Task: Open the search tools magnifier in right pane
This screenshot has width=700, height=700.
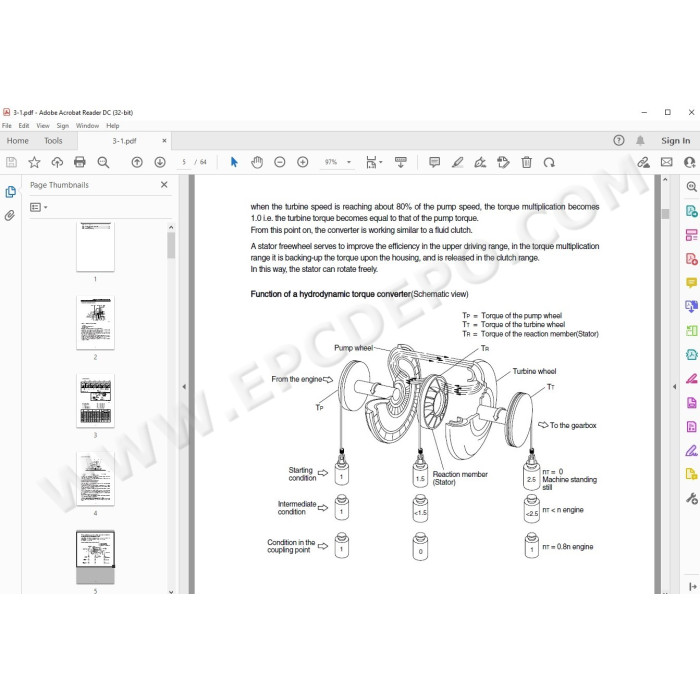Action: [692, 187]
